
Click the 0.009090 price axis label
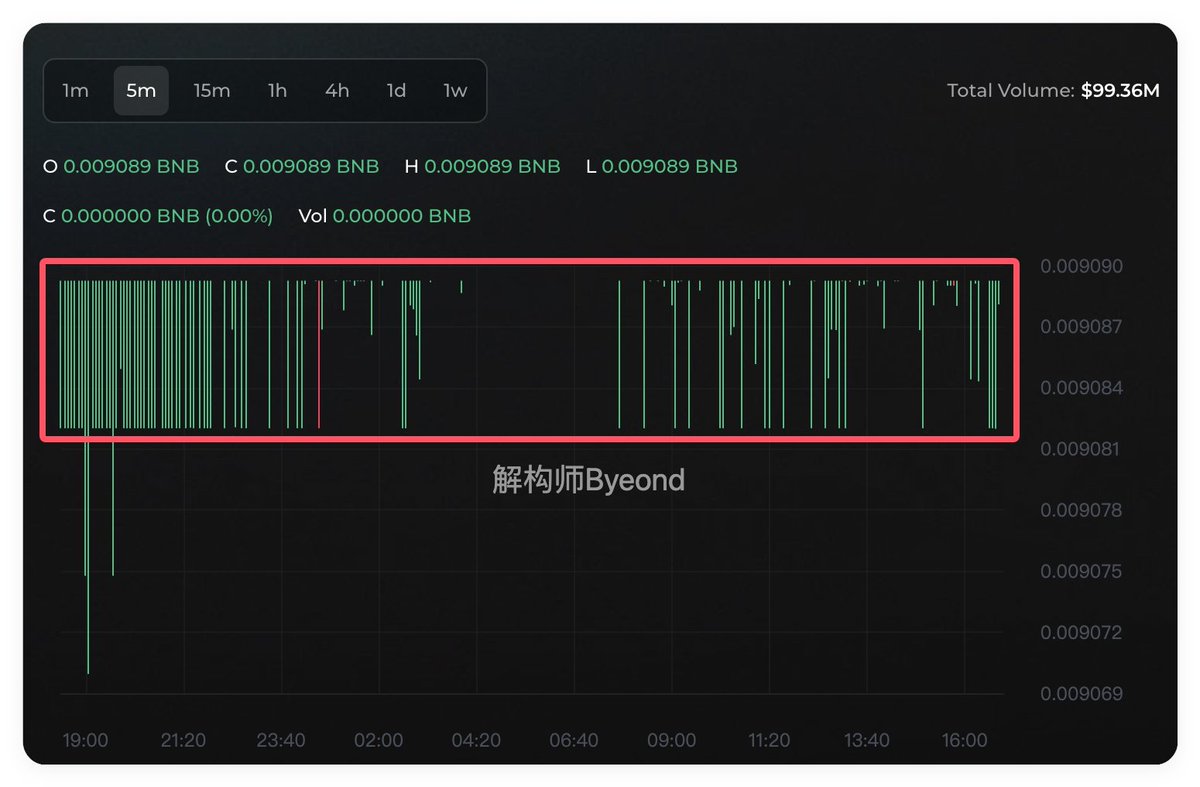[1081, 266]
